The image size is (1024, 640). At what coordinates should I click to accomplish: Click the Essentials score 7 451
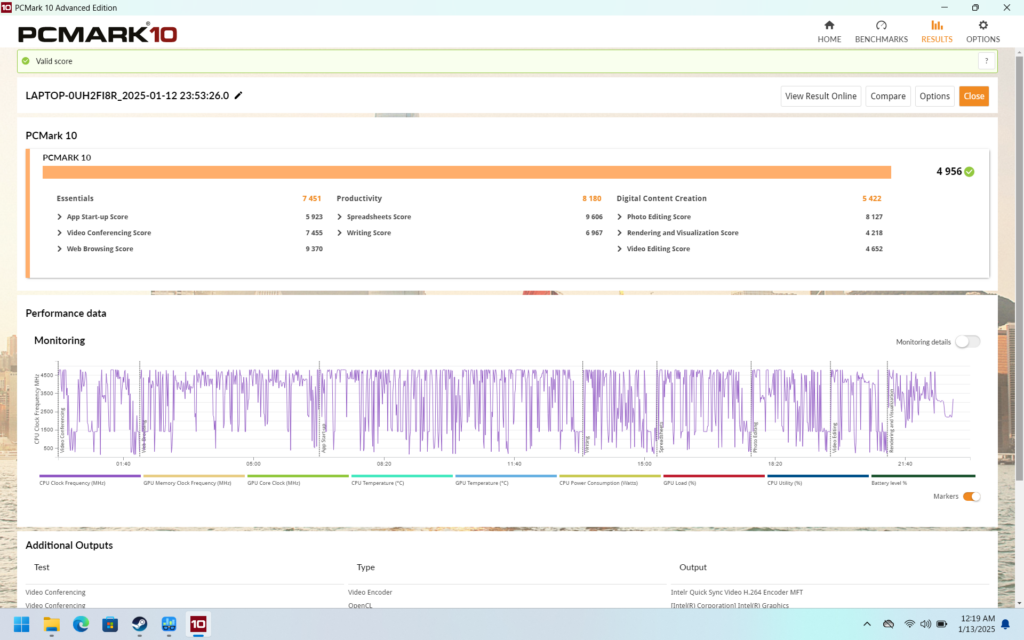pos(312,199)
